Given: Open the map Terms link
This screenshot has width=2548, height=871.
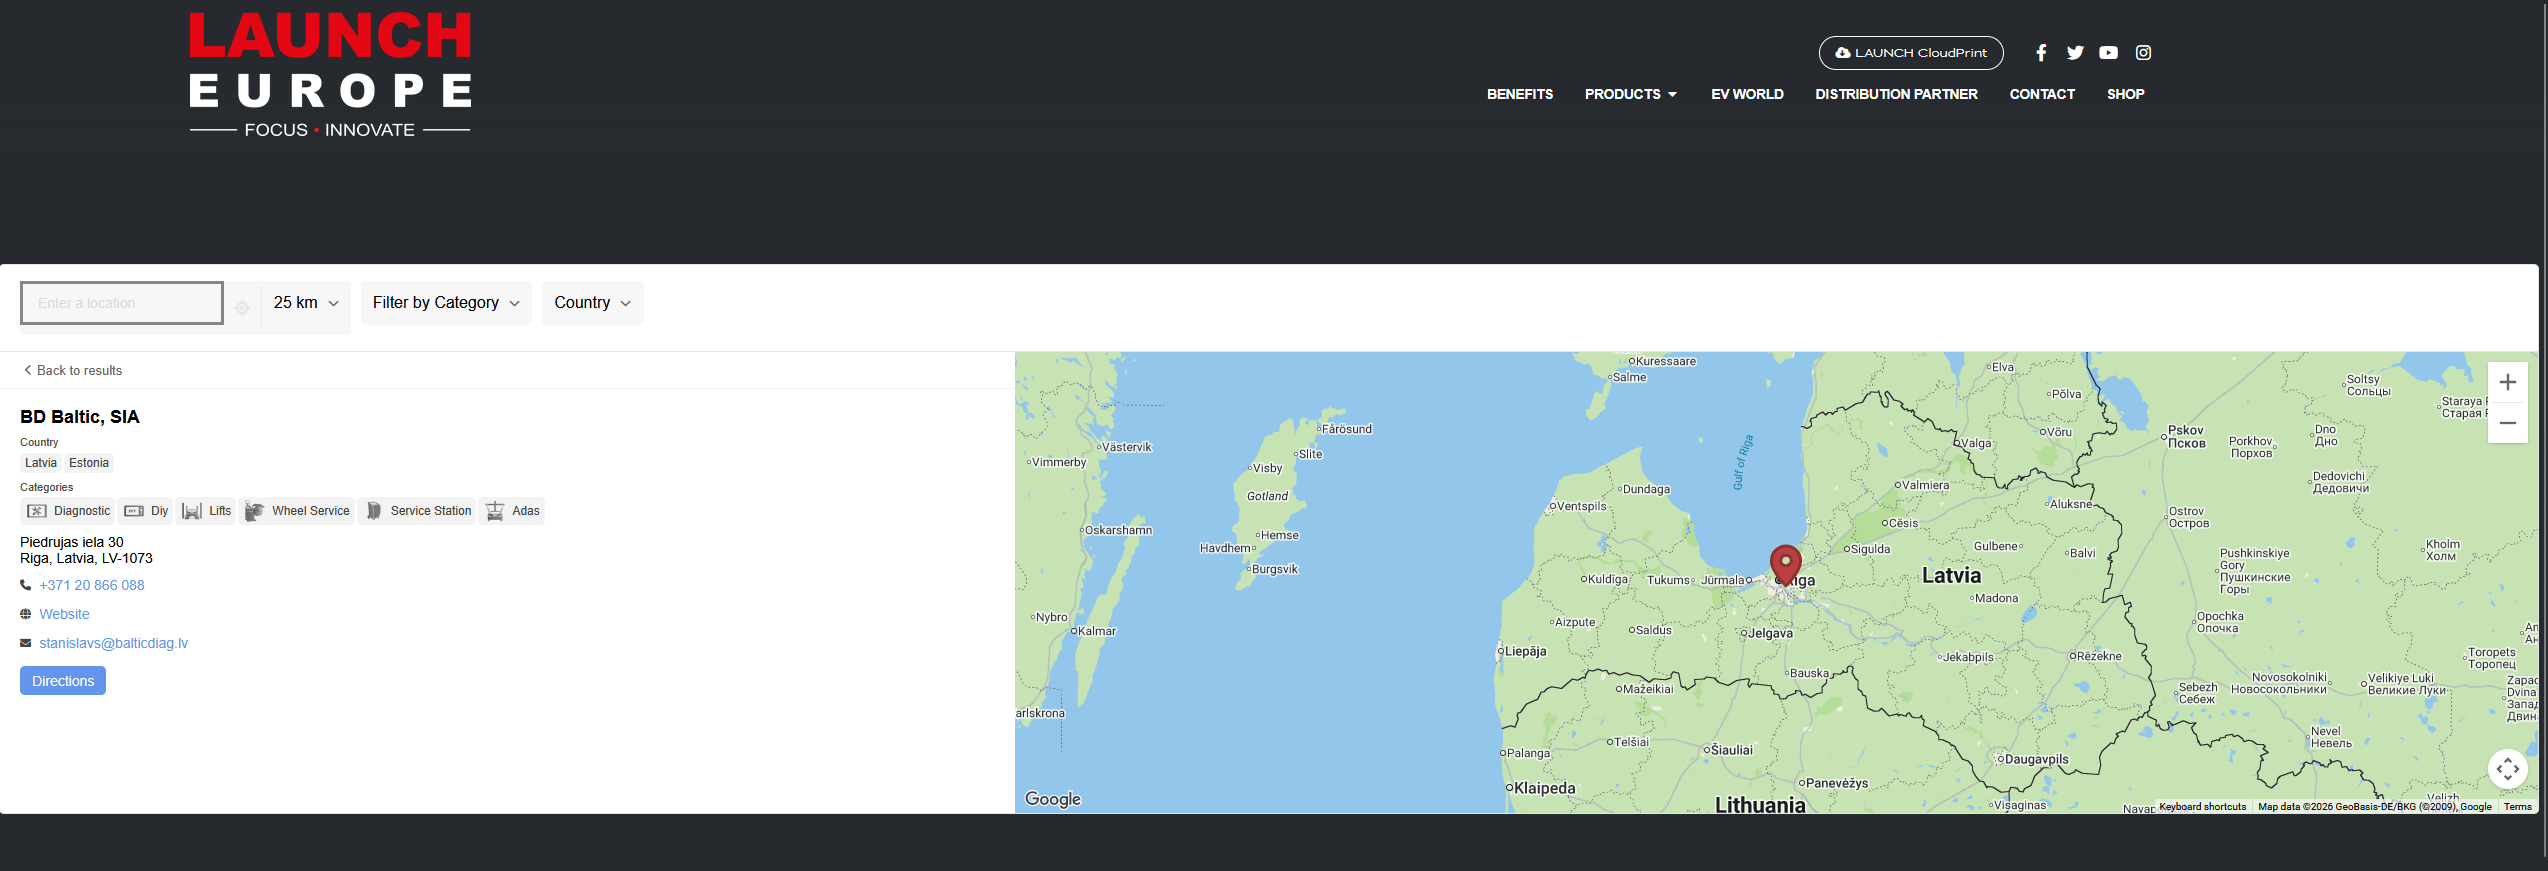Looking at the screenshot, I should tap(2517, 807).
